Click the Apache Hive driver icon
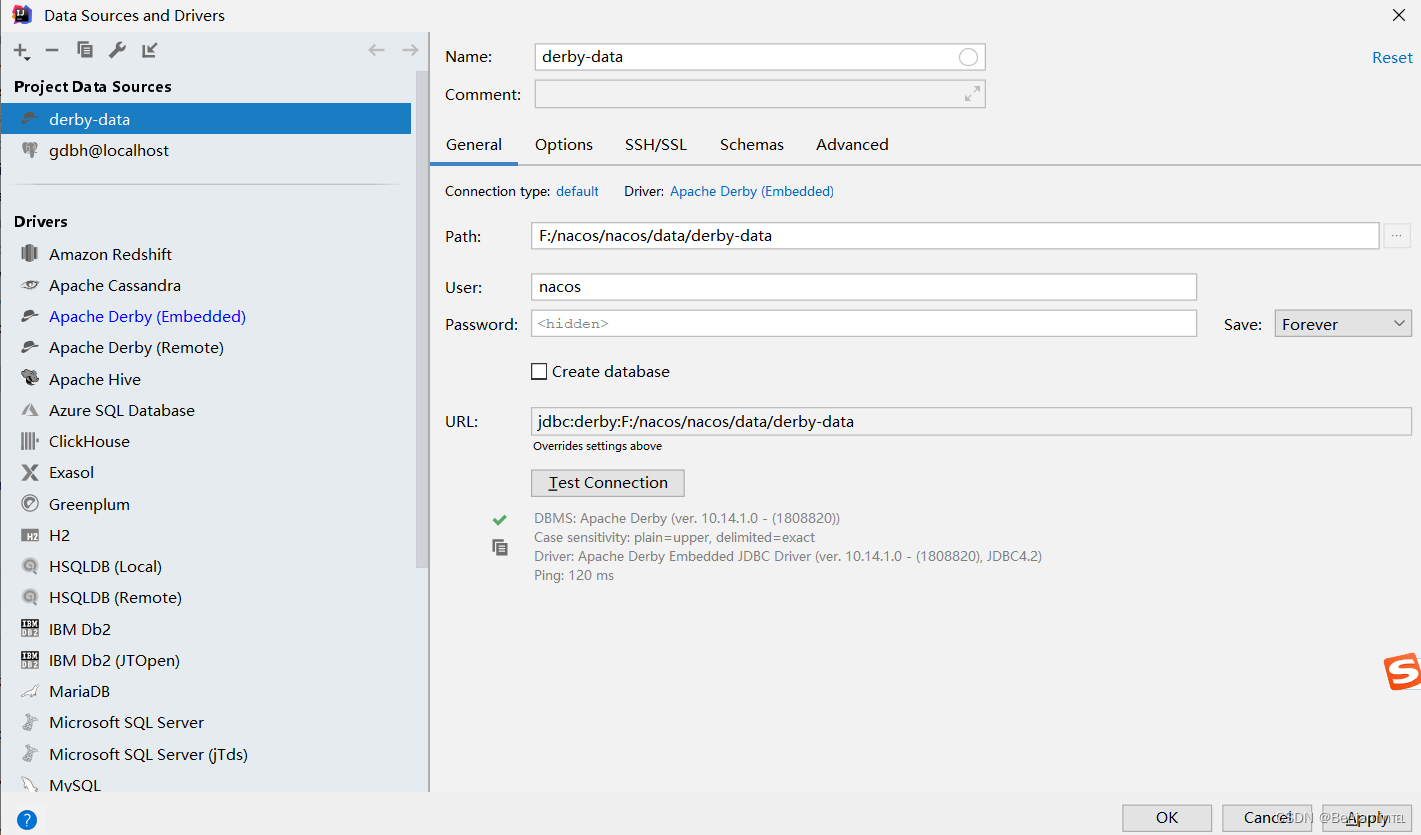 30,379
